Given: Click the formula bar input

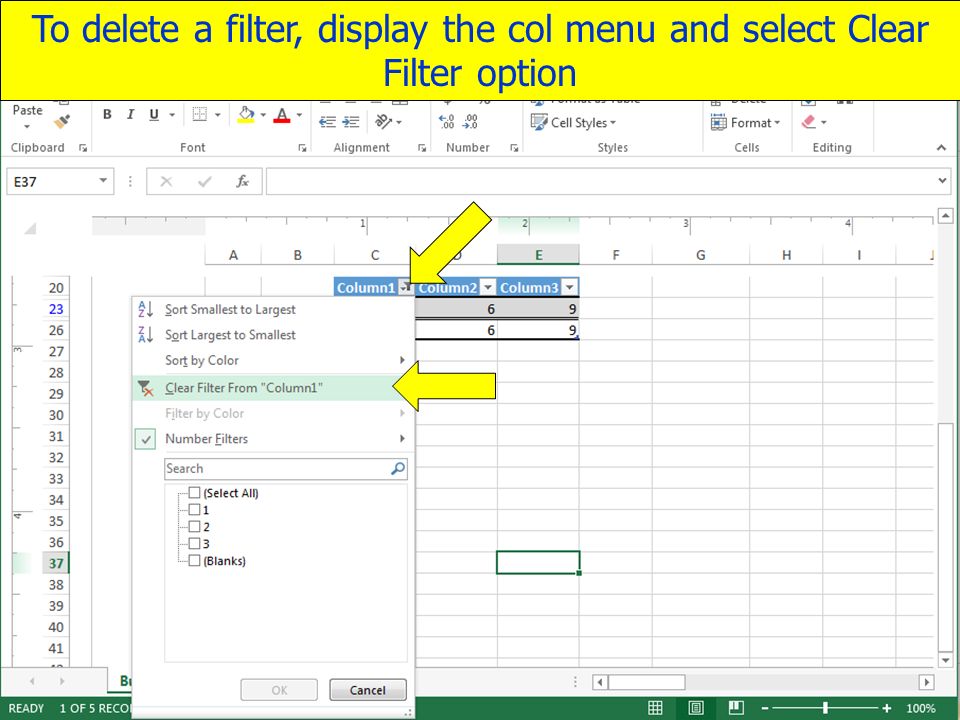Looking at the screenshot, I should click(602, 181).
